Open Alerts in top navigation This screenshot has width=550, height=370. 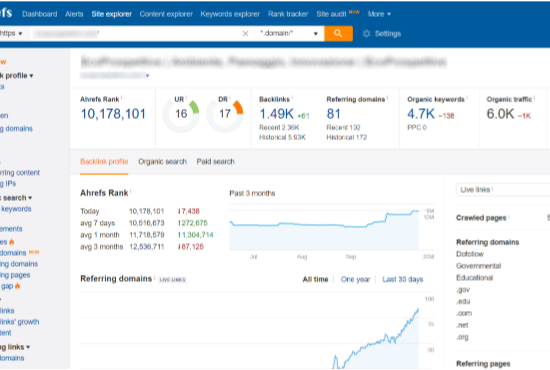74,14
